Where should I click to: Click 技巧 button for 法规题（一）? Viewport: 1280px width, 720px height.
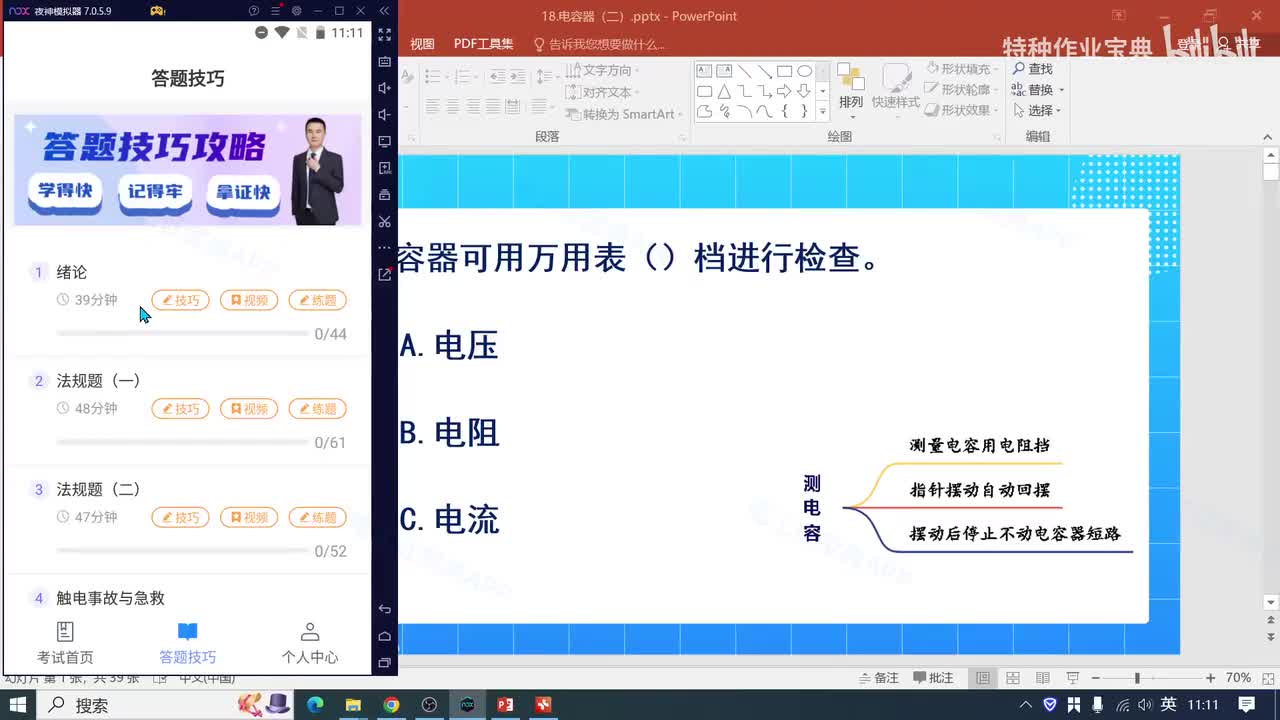[180, 408]
